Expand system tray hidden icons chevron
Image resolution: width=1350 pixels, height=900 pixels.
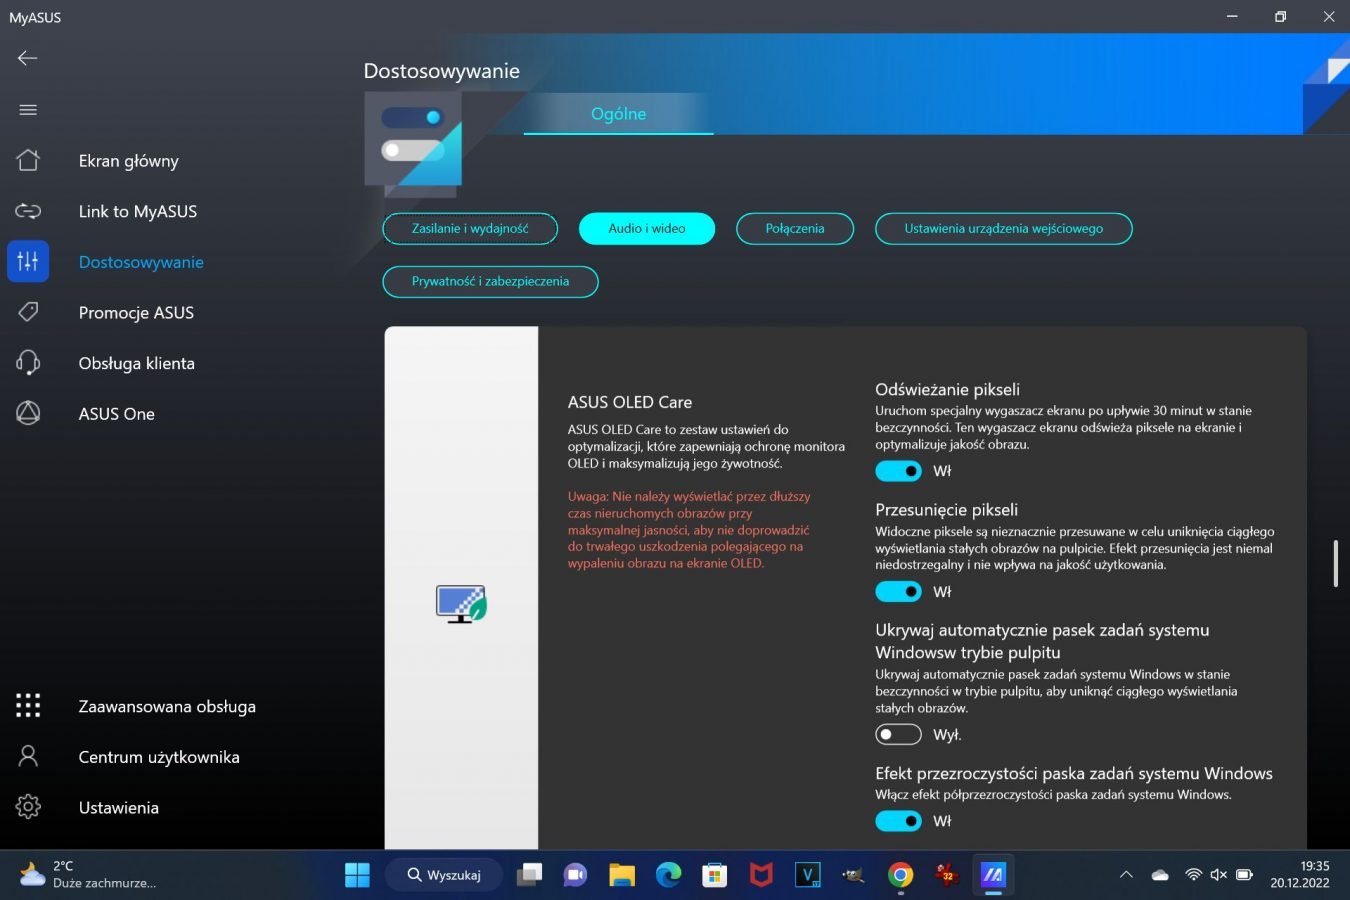(1126, 875)
